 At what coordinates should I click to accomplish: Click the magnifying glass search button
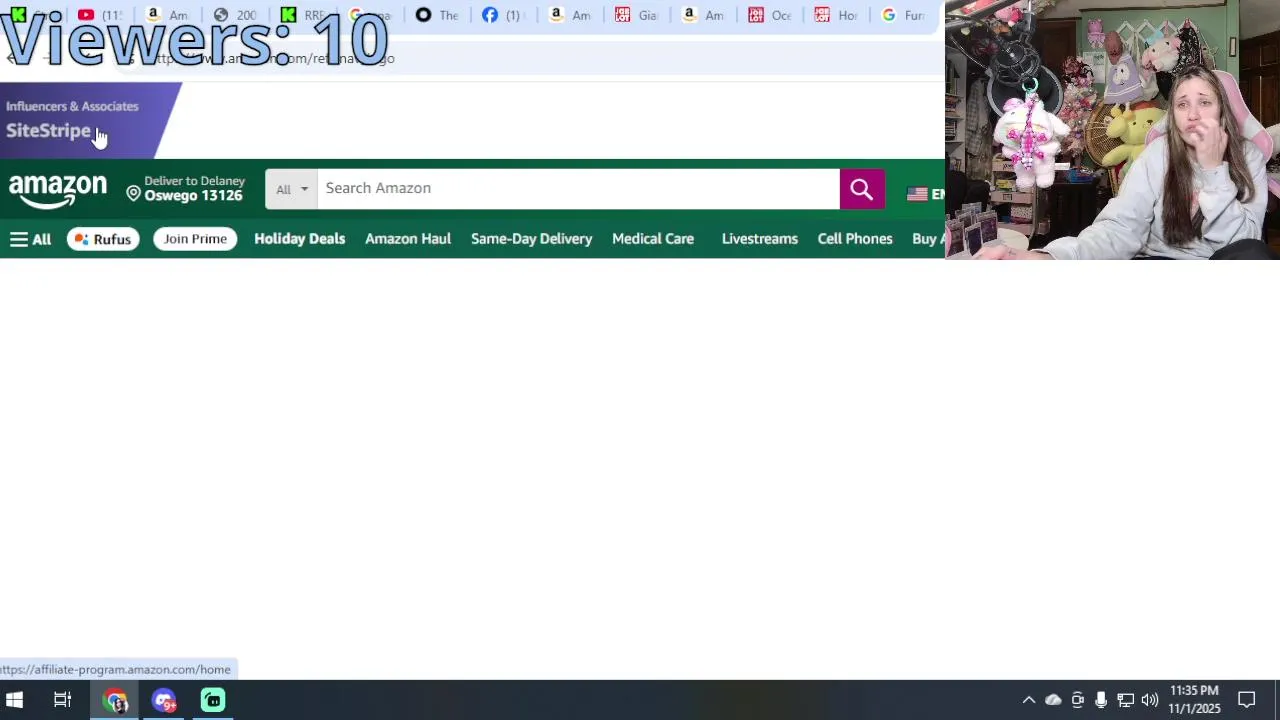(x=862, y=188)
